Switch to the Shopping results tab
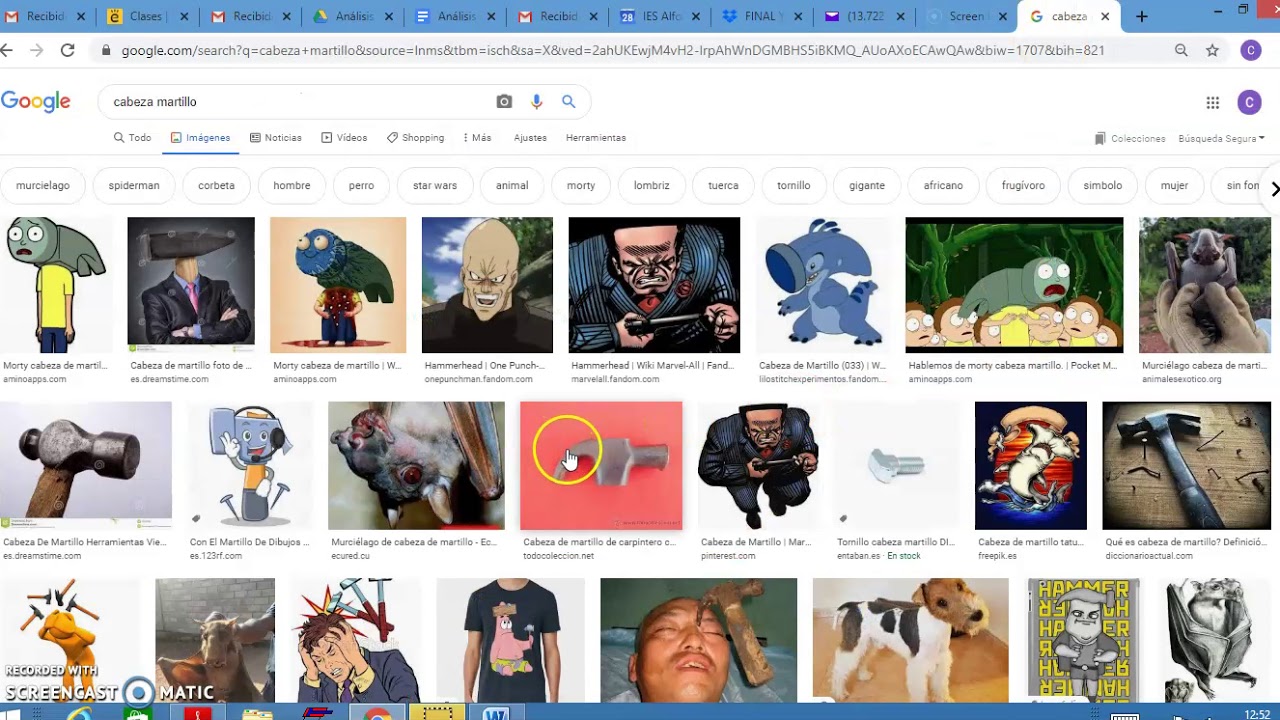The image size is (1280, 720). click(x=415, y=138)
